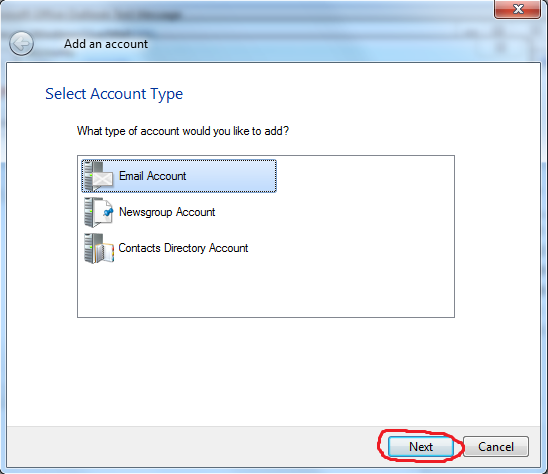Click the Newsgroup Account pinned-page icon
Viewport: 548px width, 474px height.
[x=99, y=212]
